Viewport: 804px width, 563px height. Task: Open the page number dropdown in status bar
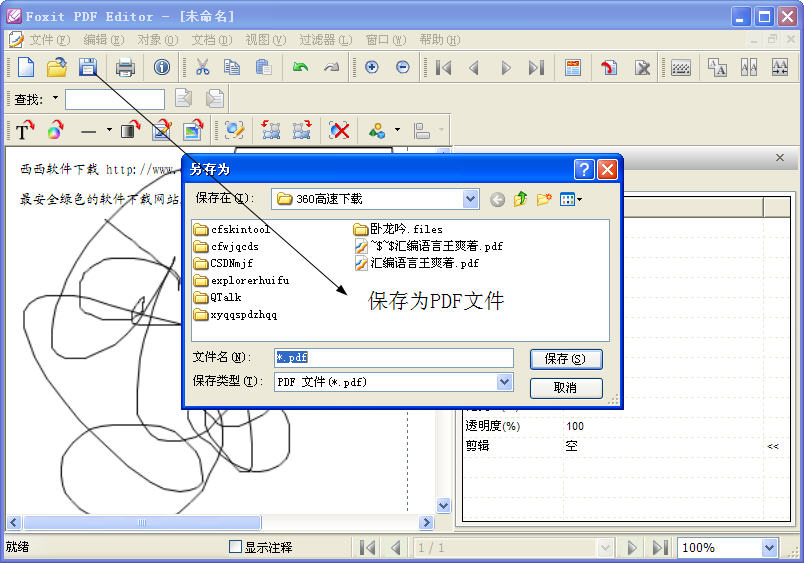pos(605,548)
